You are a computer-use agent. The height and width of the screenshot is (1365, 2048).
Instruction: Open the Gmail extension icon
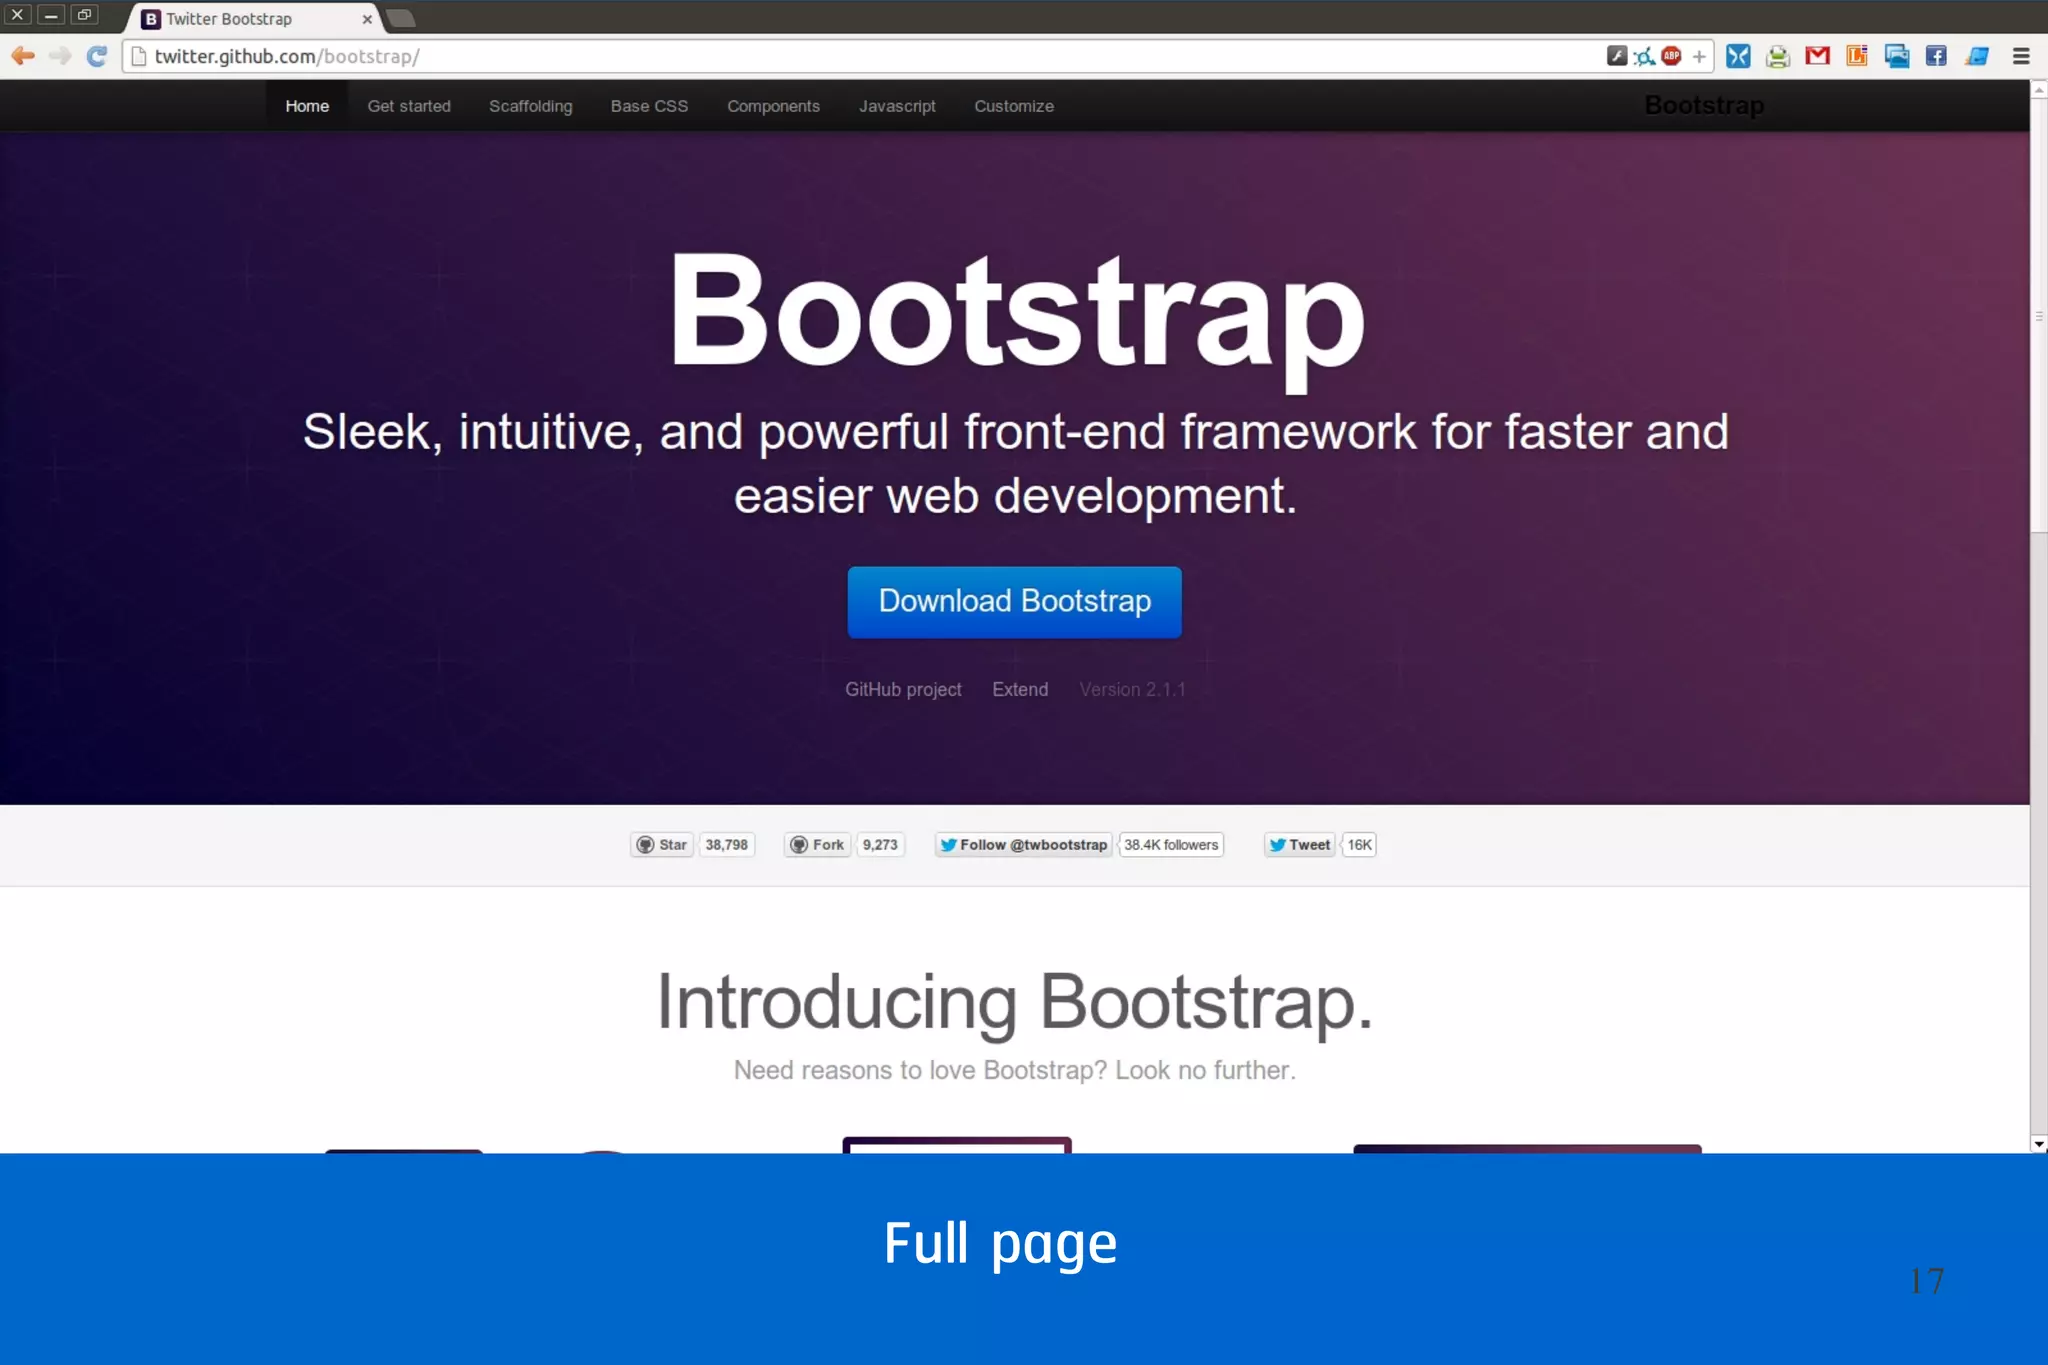pyautogui.click(x=1817, y=56)
